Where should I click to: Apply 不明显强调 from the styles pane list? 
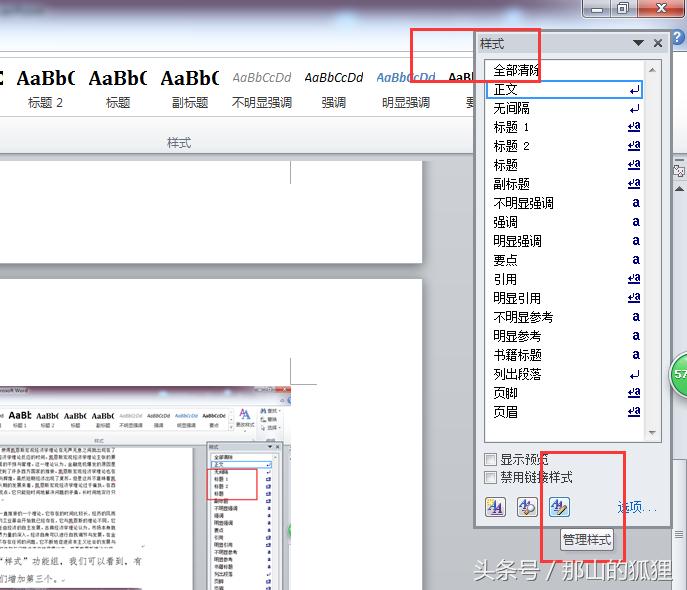click(564, 203)
